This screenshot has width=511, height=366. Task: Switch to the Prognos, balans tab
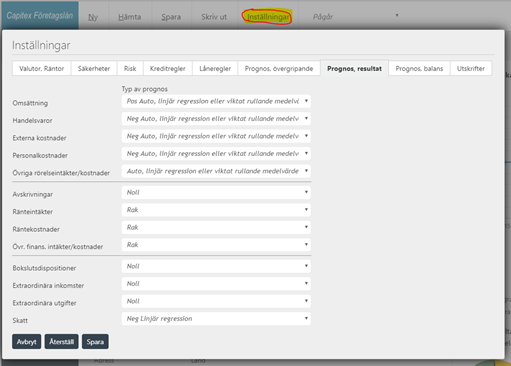419,68
